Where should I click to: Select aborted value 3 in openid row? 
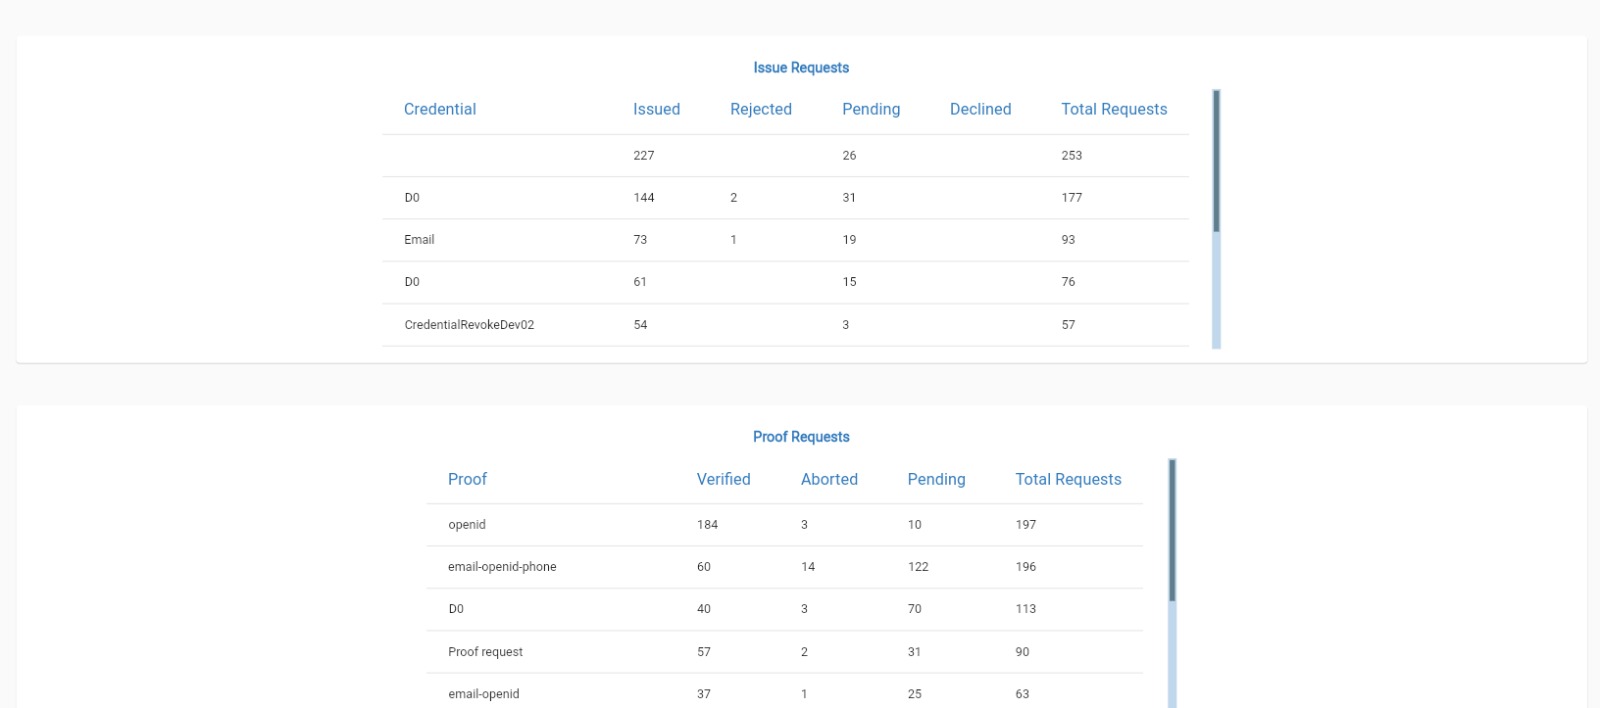(x=804, y=524)
